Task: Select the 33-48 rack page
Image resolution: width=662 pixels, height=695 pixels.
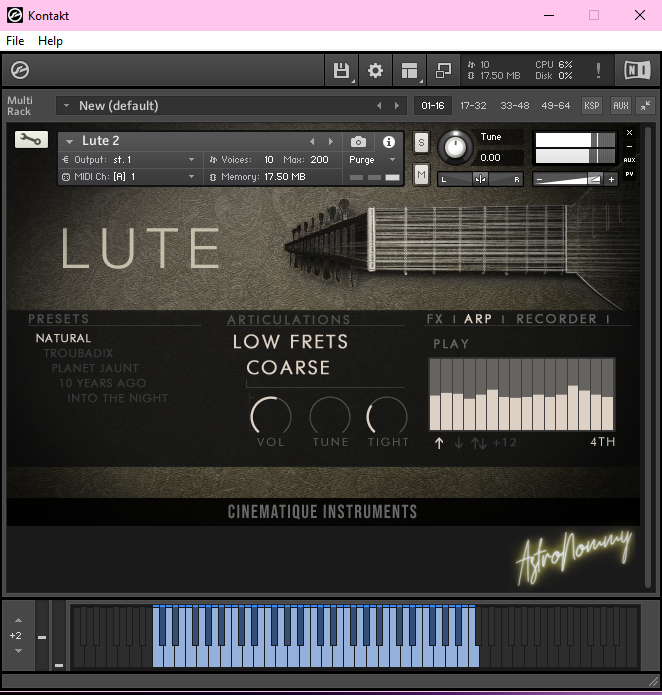Action: pyautogui.click(x=514, y=105)
